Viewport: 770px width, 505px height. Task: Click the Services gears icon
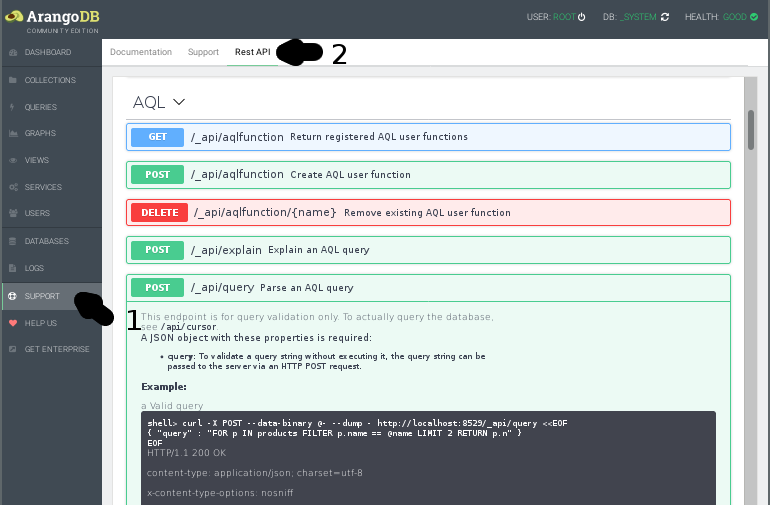pos(11,187)
